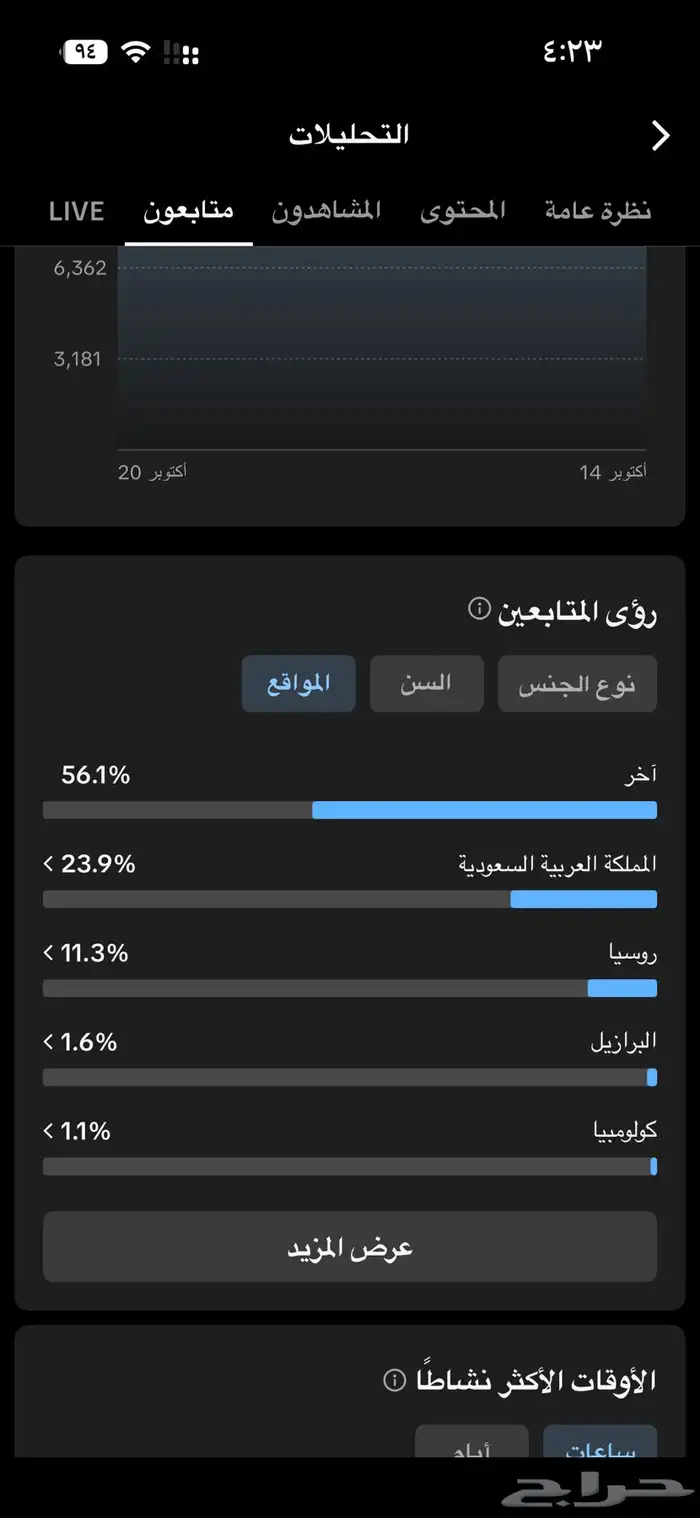This screenshot has height=1518, width=700.
Task: Open the نظرة عامة tab
Action: 598,211
